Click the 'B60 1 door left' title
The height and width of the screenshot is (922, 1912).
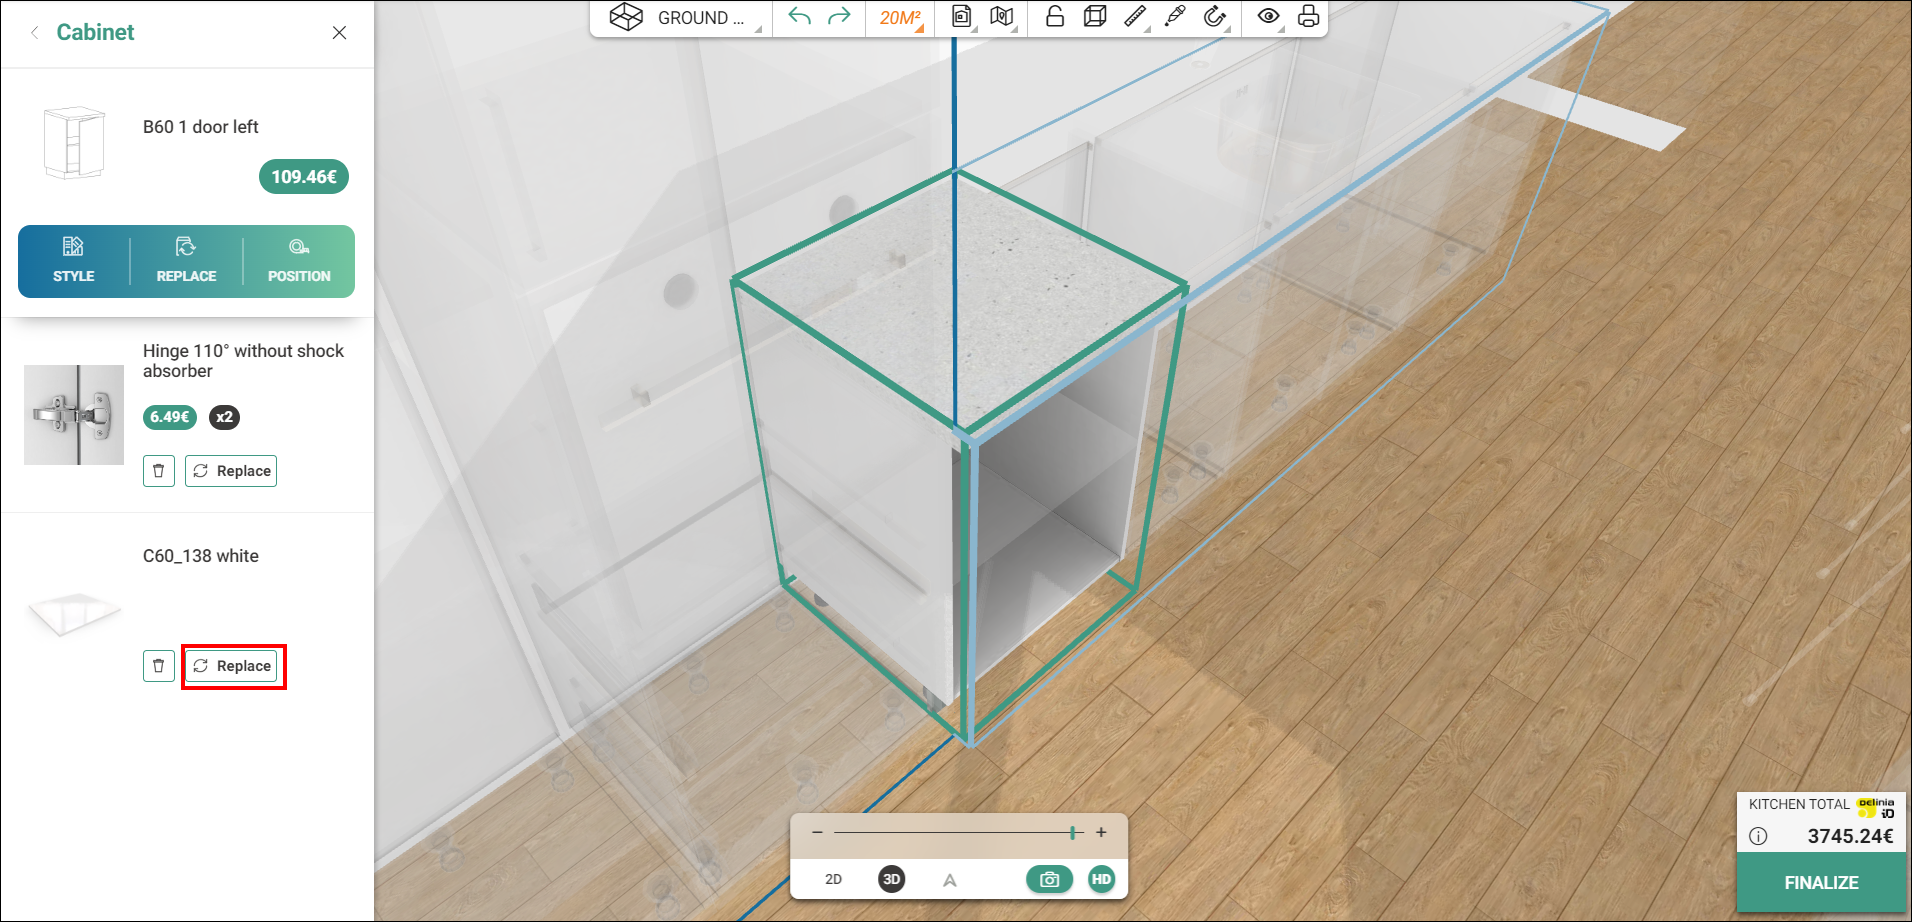pos(200,127)
